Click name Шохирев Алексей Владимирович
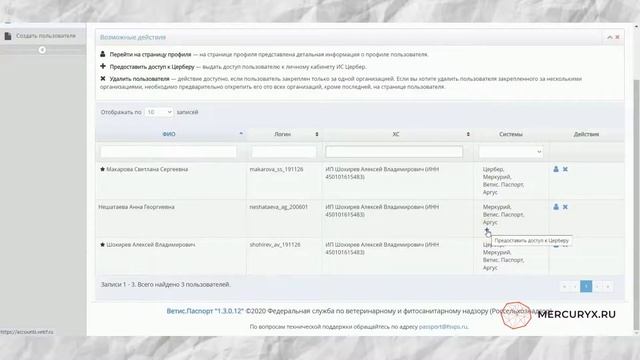 tap(151, 244)
